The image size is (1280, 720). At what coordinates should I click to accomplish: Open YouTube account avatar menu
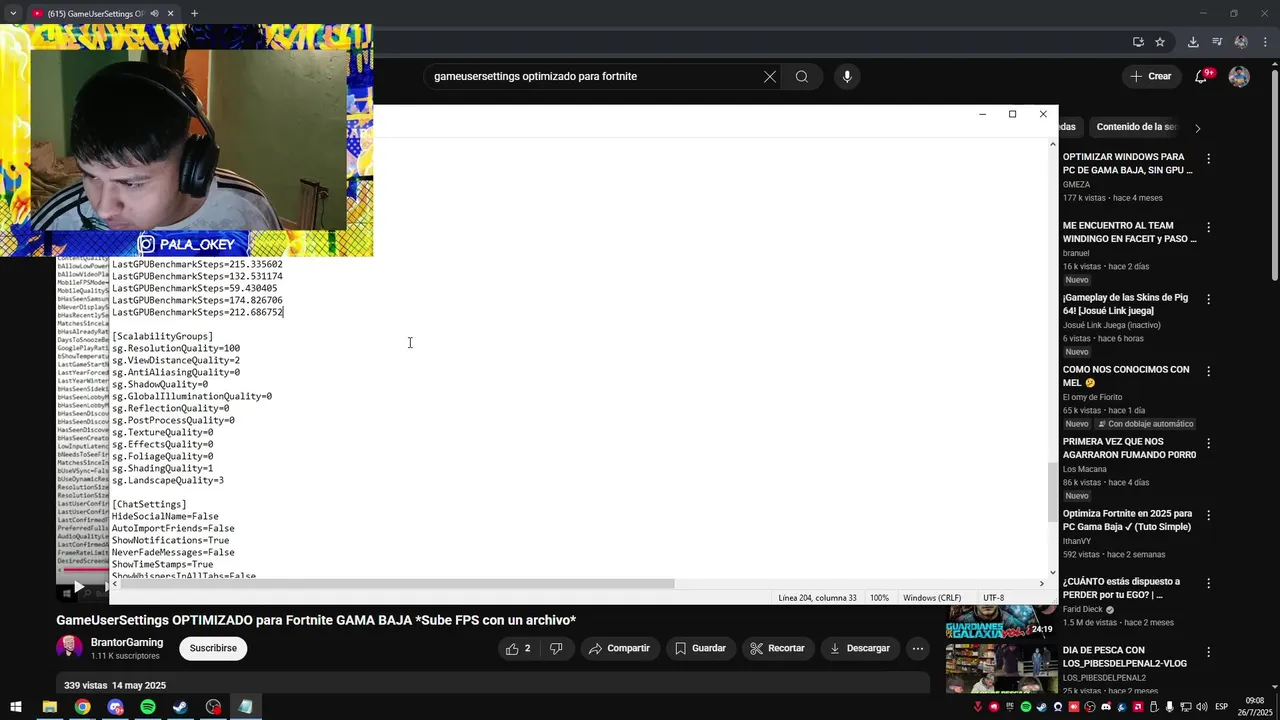(x=1239, y=76)
